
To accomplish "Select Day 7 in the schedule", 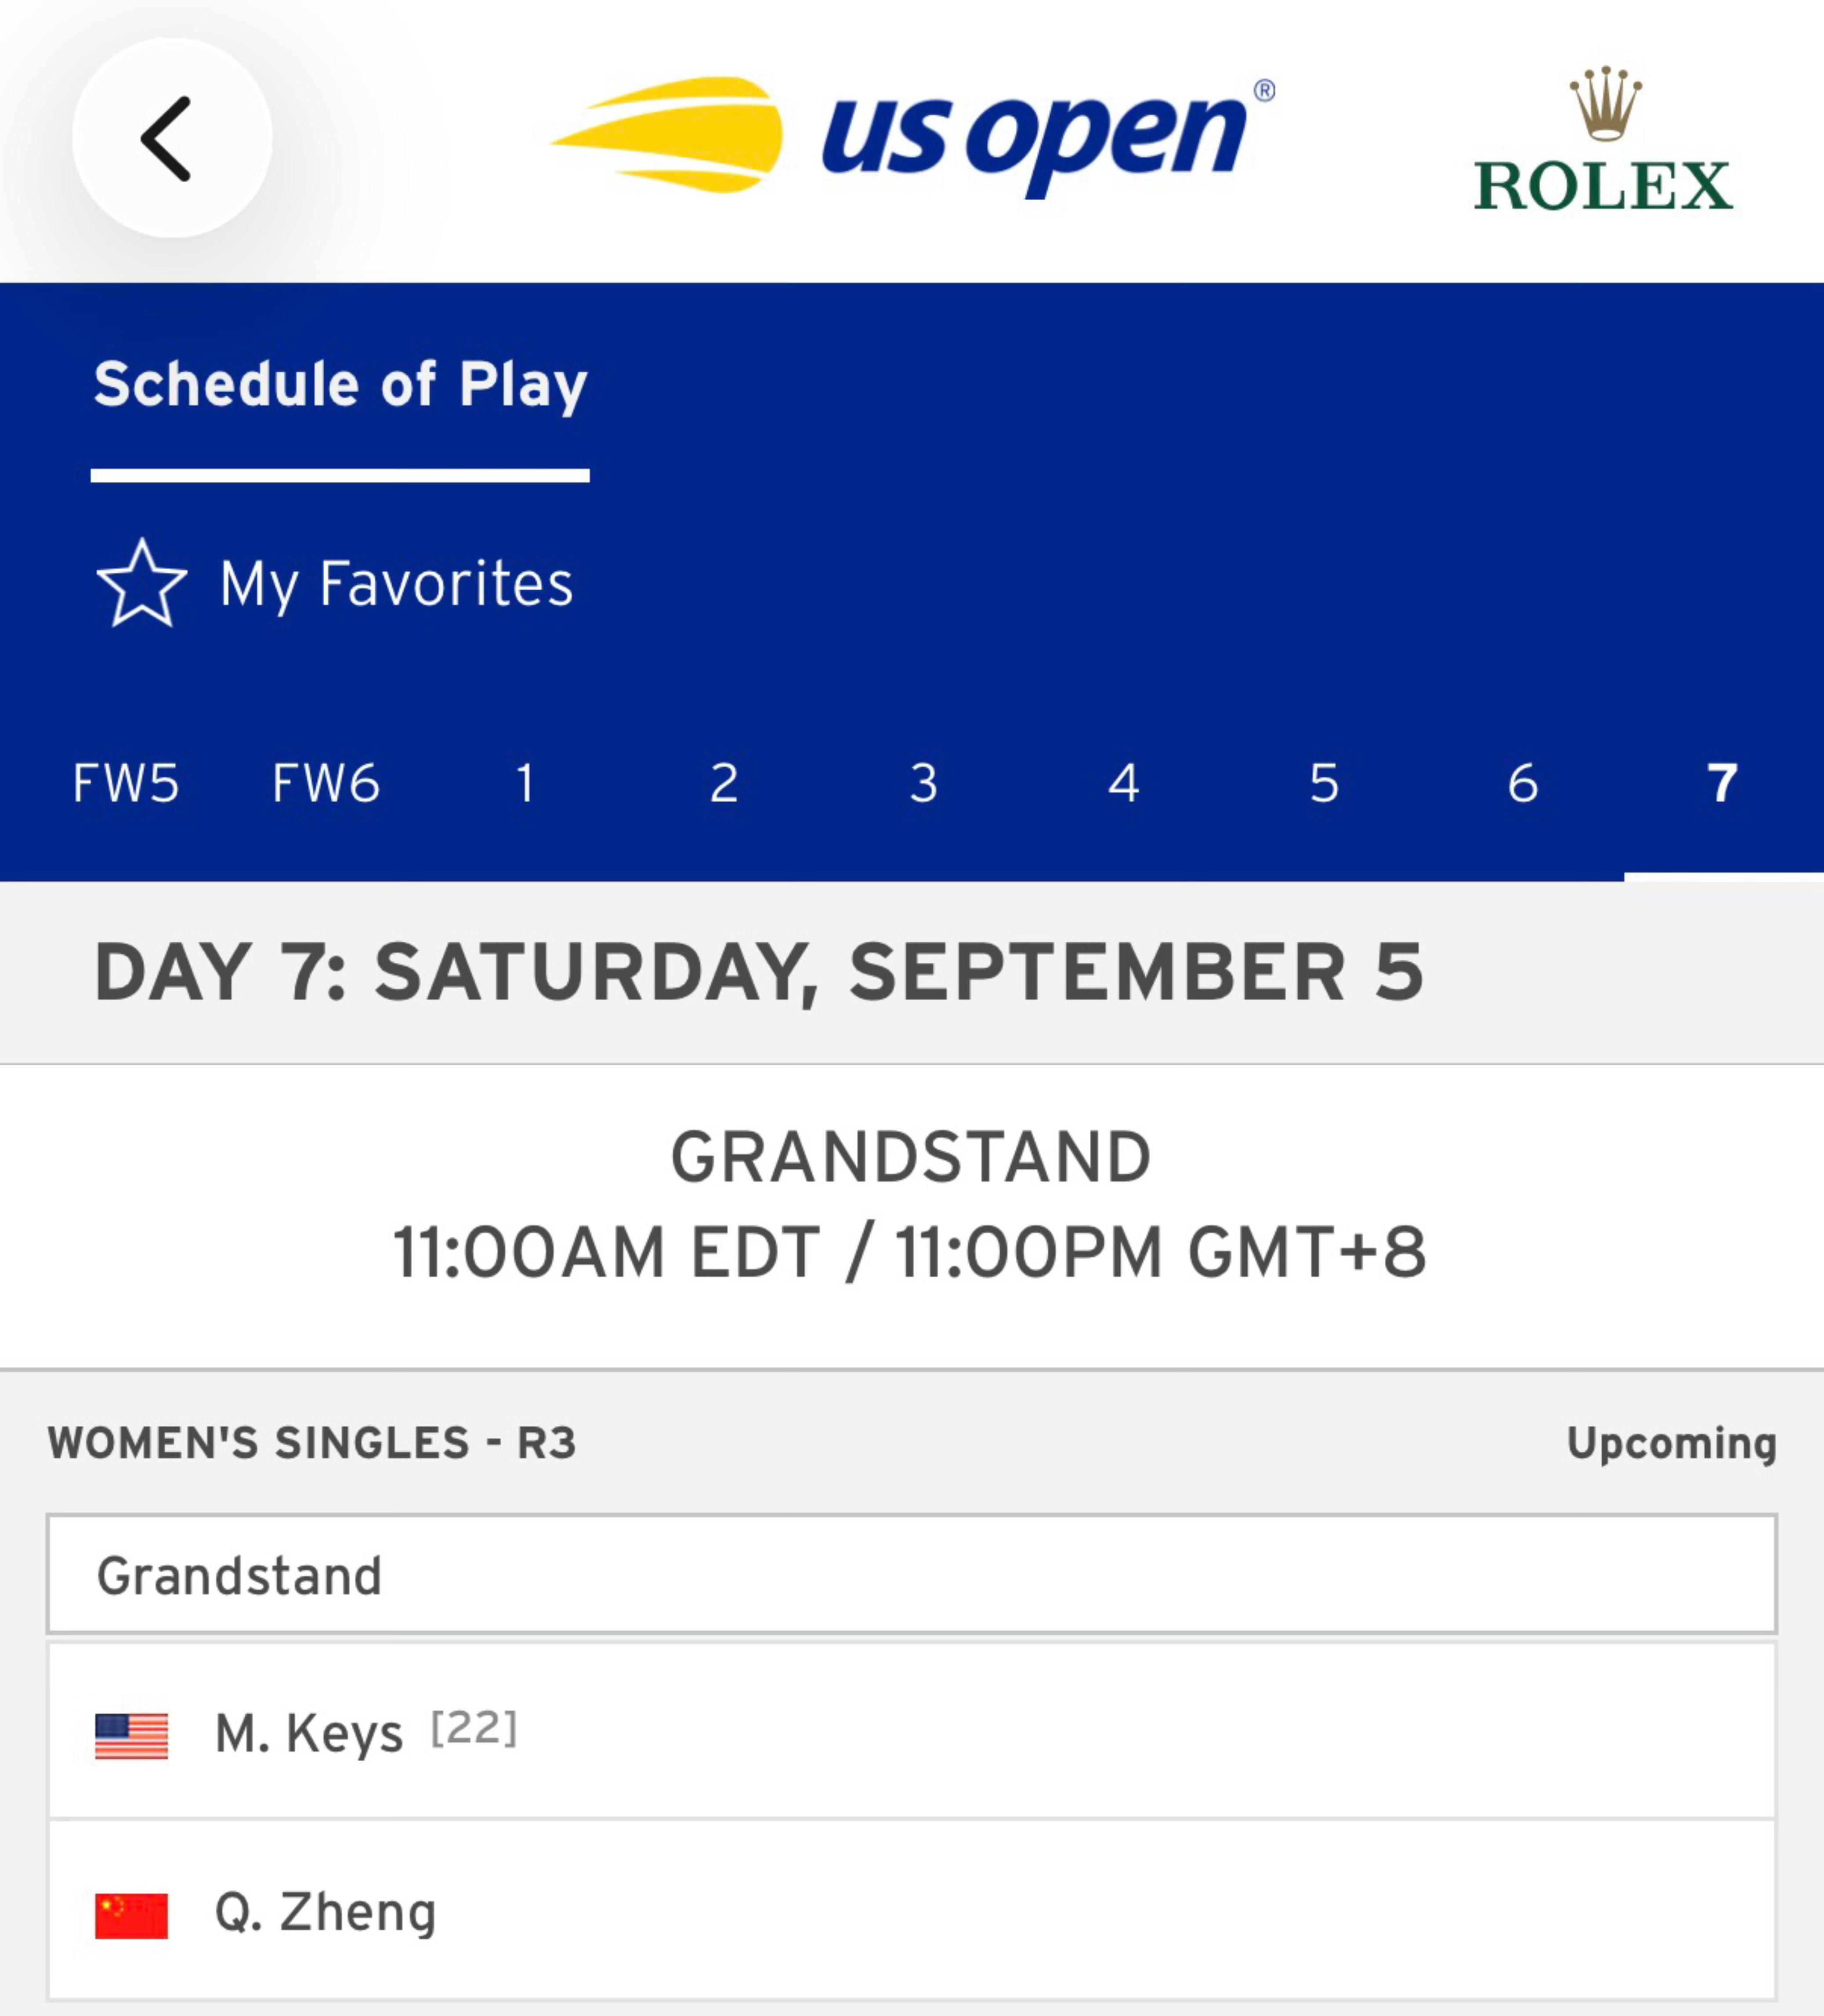I will pos(1722,783).
